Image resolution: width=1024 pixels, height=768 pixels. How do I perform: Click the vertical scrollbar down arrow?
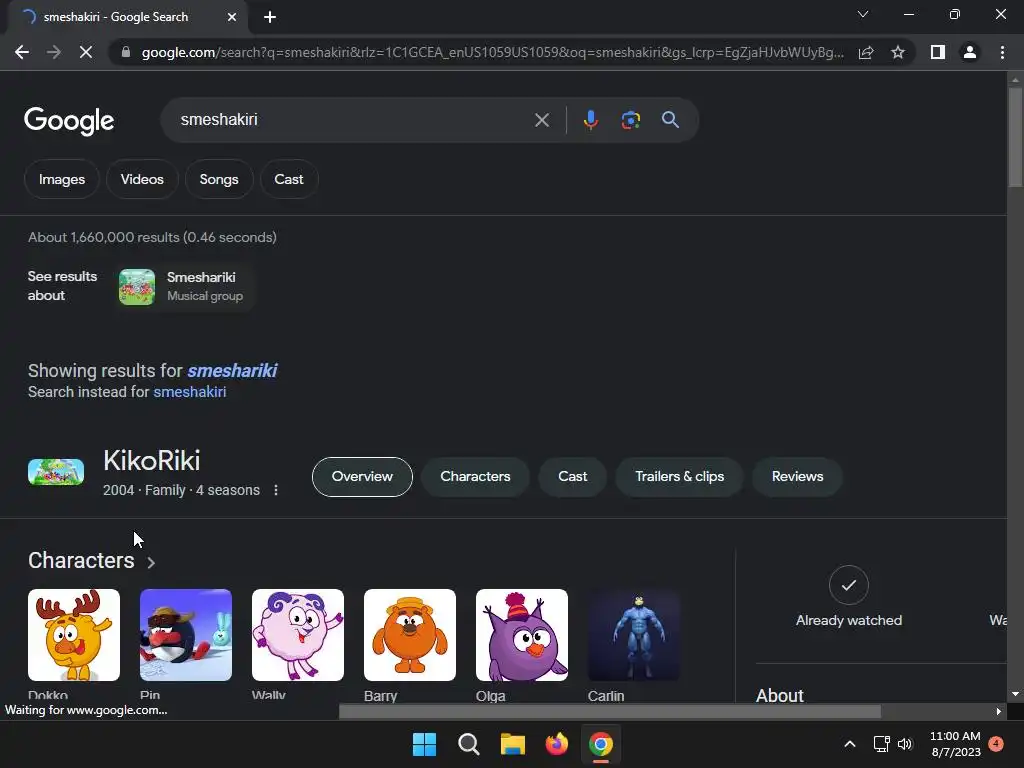click(1015, 694)
